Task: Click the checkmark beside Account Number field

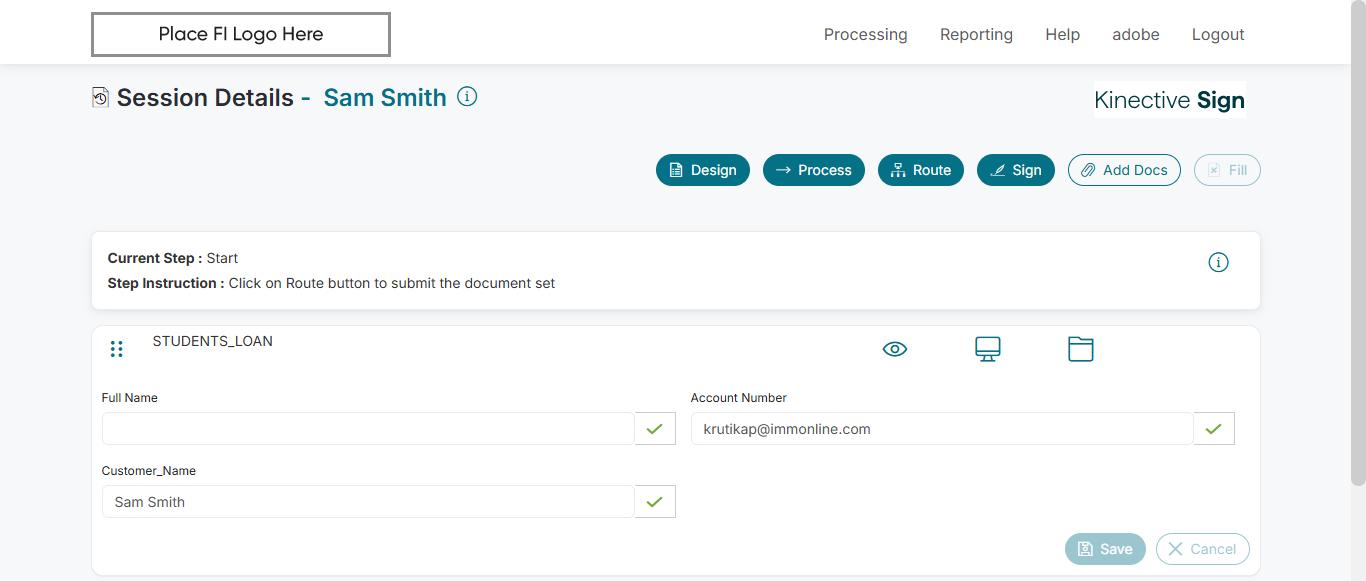Action: click(1214, 429)
